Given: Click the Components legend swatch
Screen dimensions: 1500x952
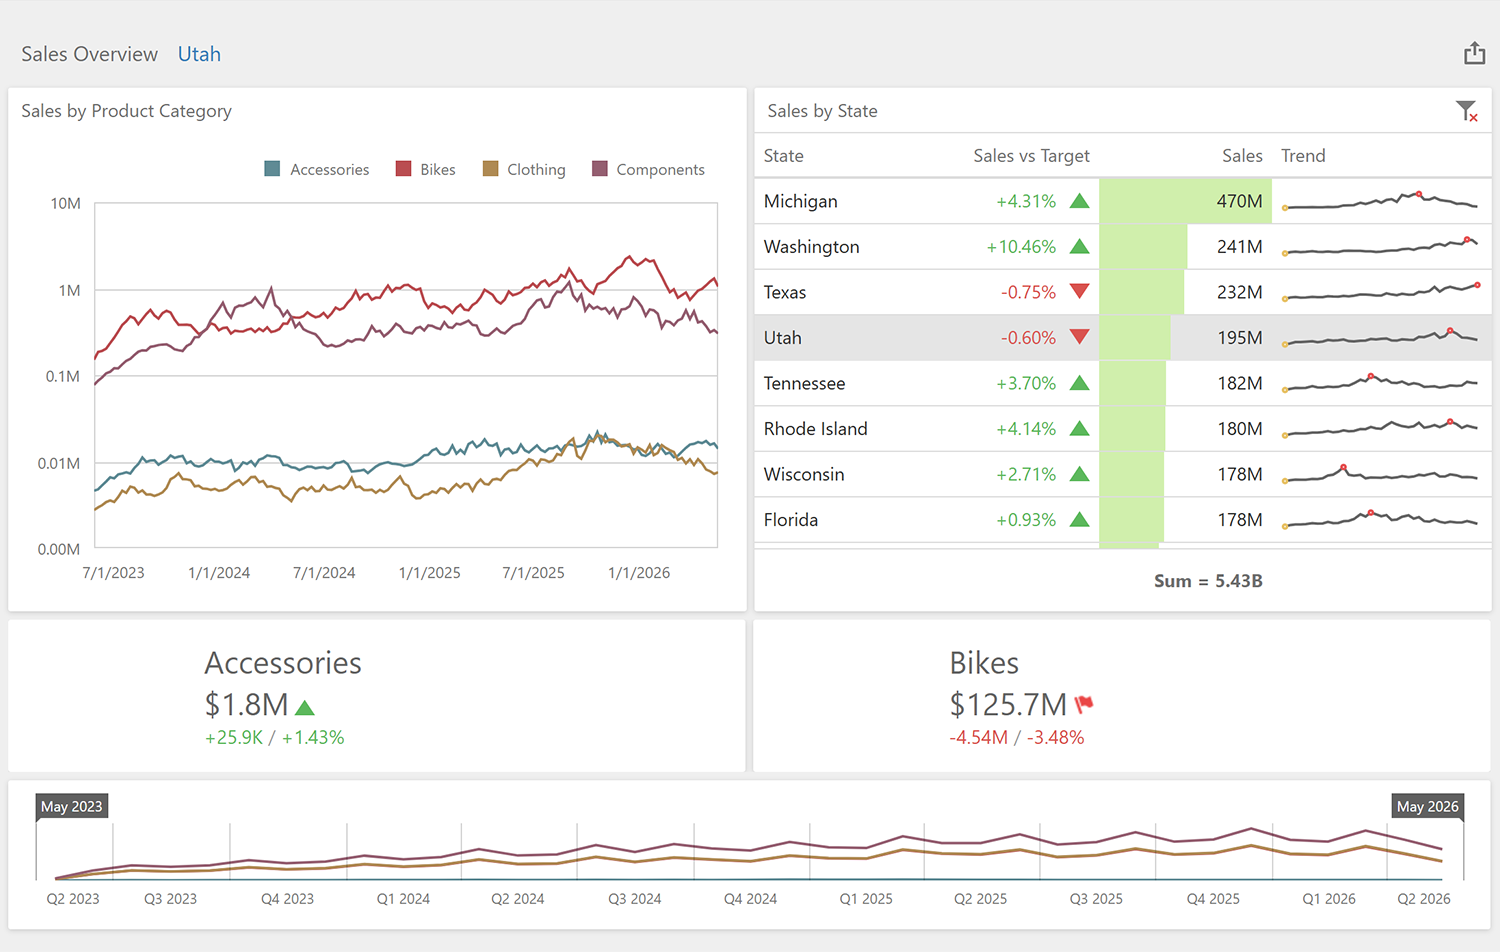Looking at the screenshot, I should click(x=600, y=169).
